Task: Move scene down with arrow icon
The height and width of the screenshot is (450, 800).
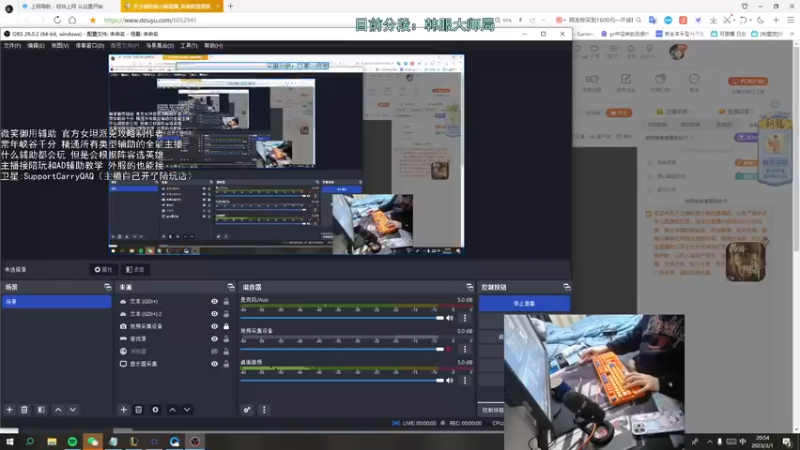Action: click(x=73, y=410)
